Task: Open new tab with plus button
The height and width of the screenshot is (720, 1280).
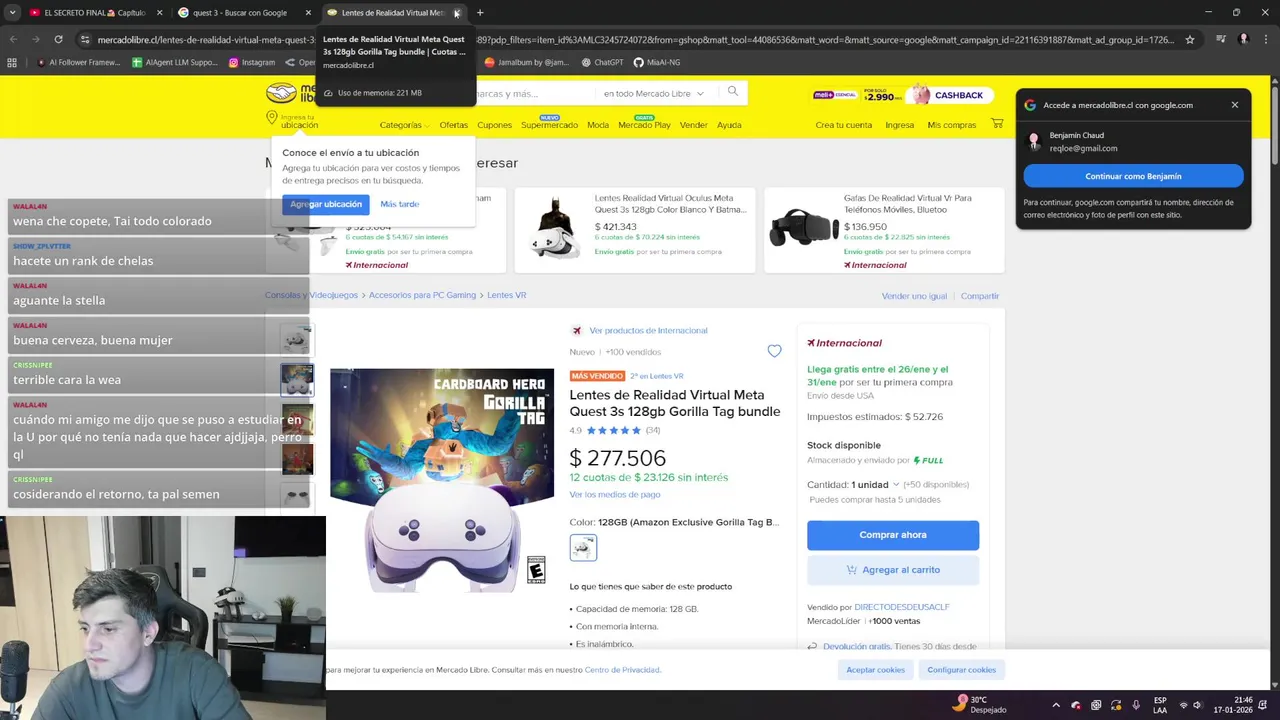Action: point(480,13)
